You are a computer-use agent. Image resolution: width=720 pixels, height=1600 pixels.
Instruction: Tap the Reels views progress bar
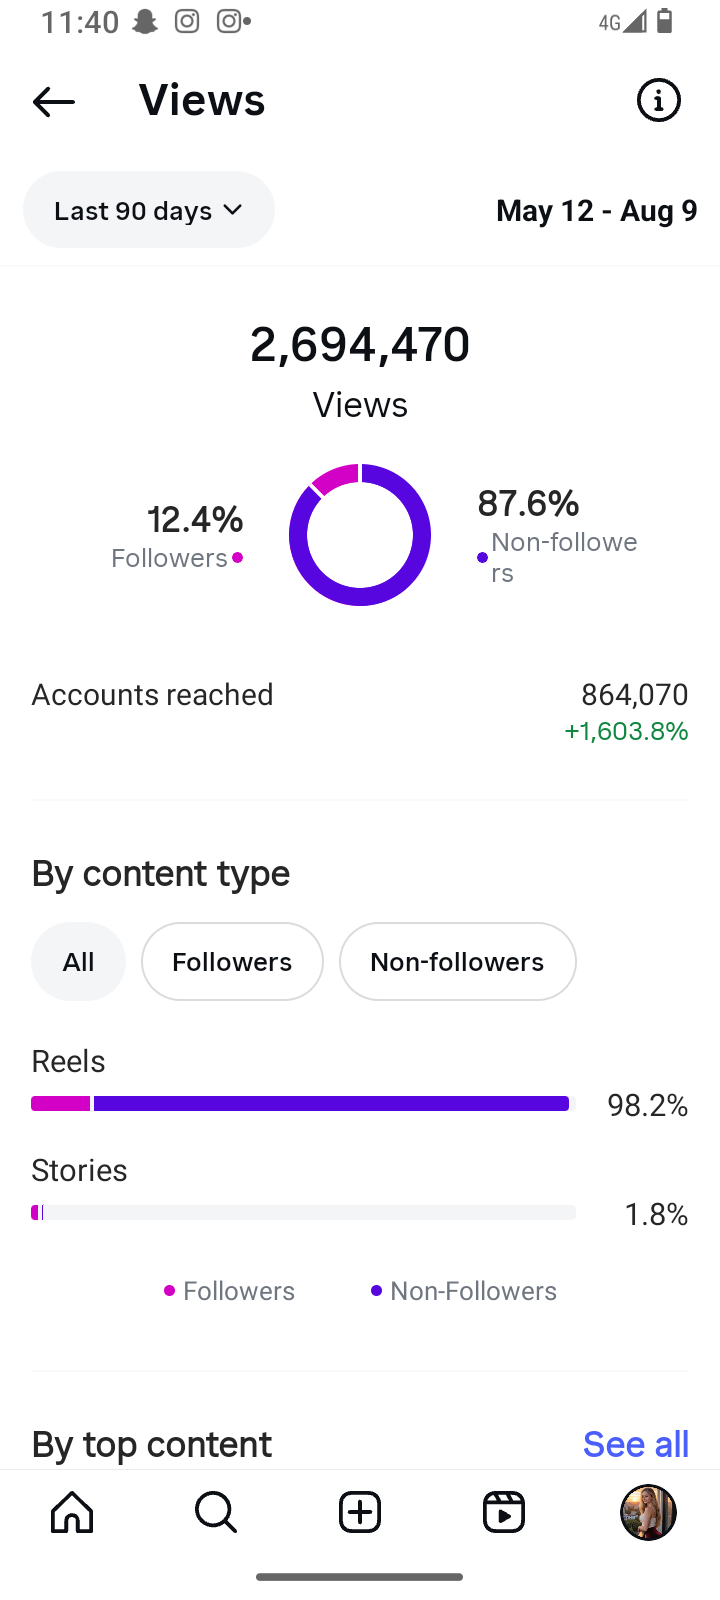[x=303, y=1104]
